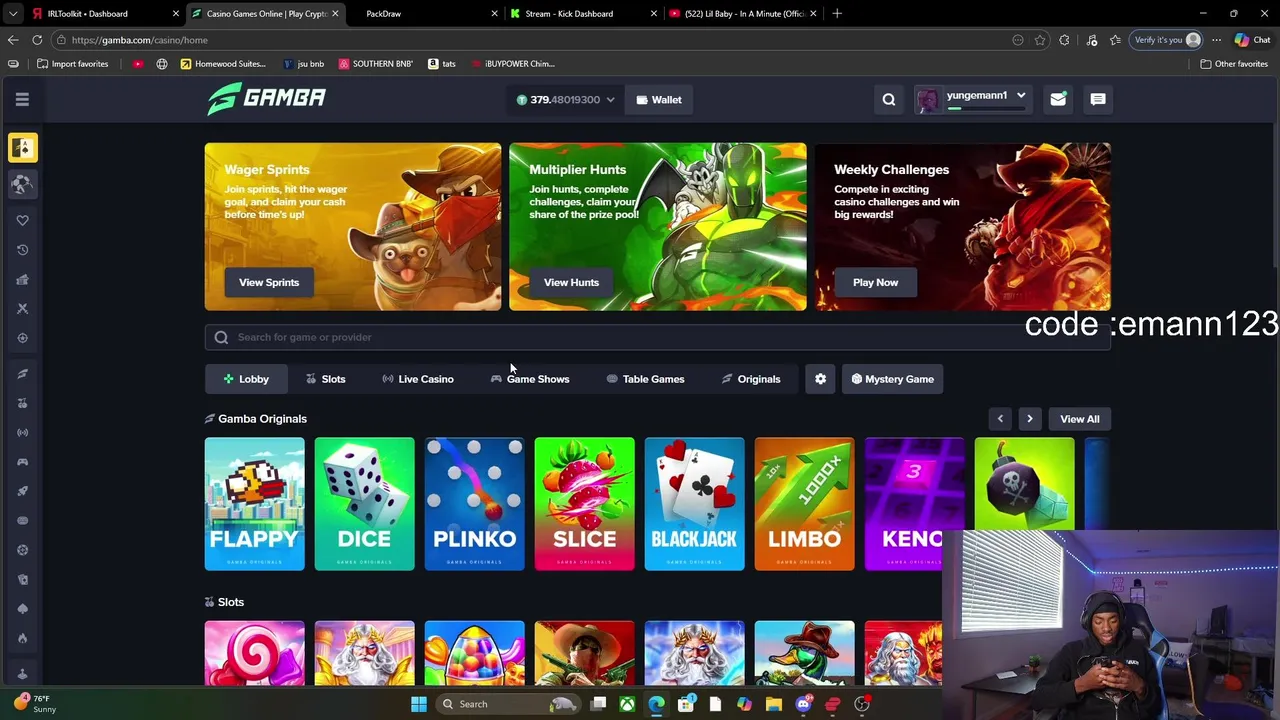Click the live broadcast sidebar icon
The height and width of the screenshot is (720, 1280).
point(22,432)
